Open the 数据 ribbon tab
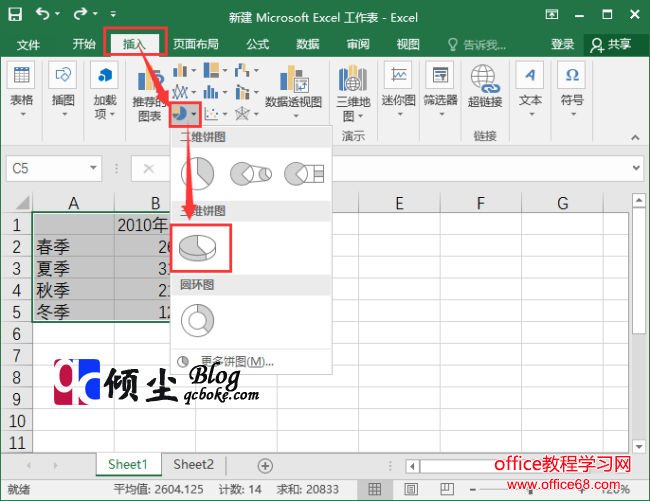 [x=308, y=44]
